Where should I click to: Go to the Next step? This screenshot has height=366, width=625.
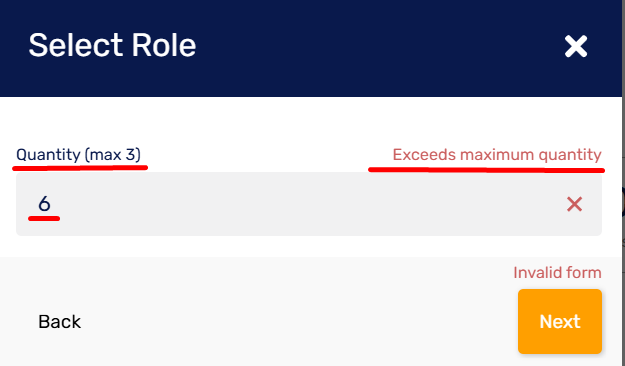560,321
